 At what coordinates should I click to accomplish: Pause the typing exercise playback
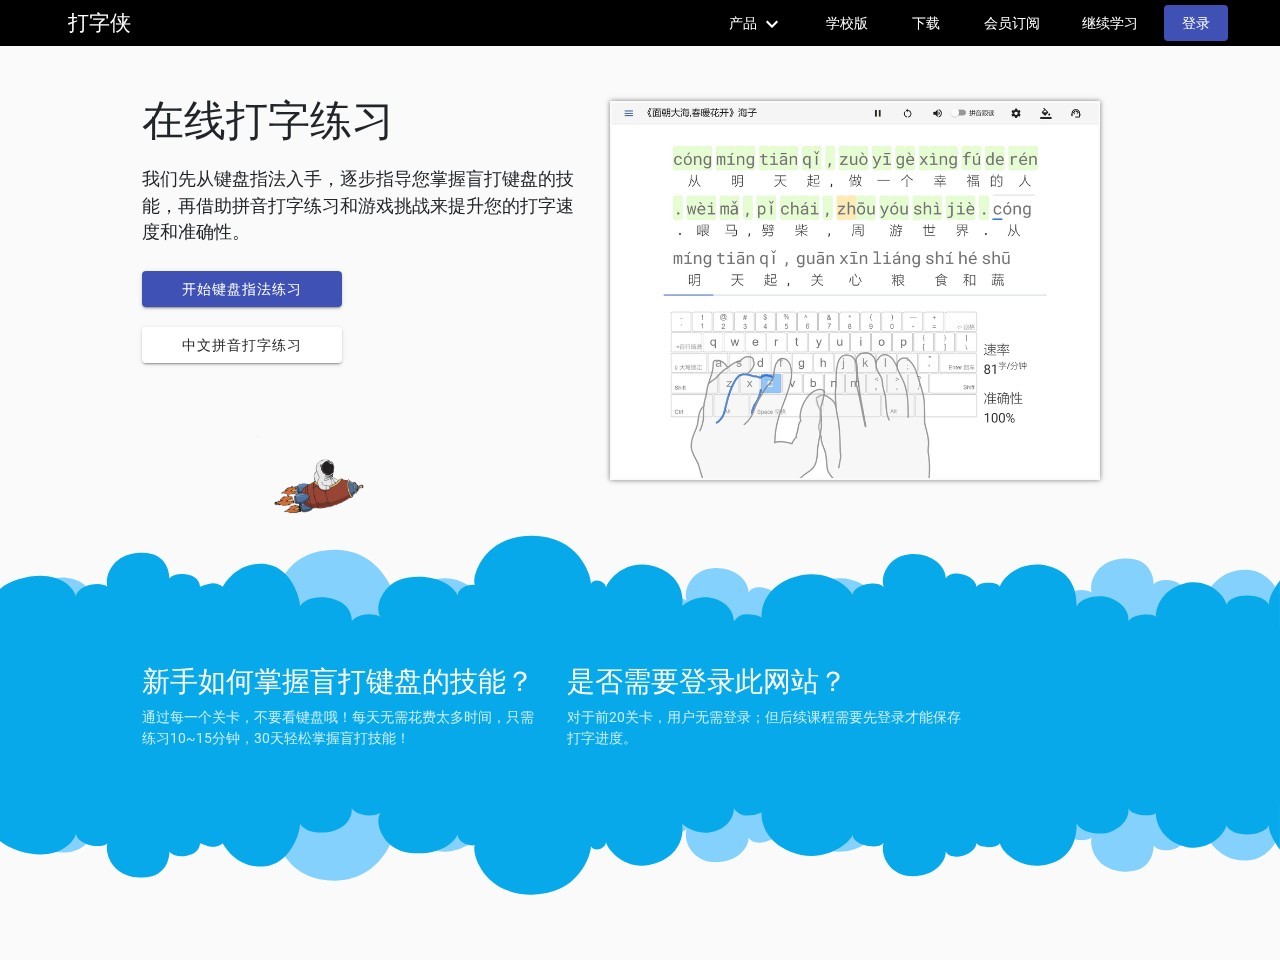pyautogui.click(x=877, y=113)
